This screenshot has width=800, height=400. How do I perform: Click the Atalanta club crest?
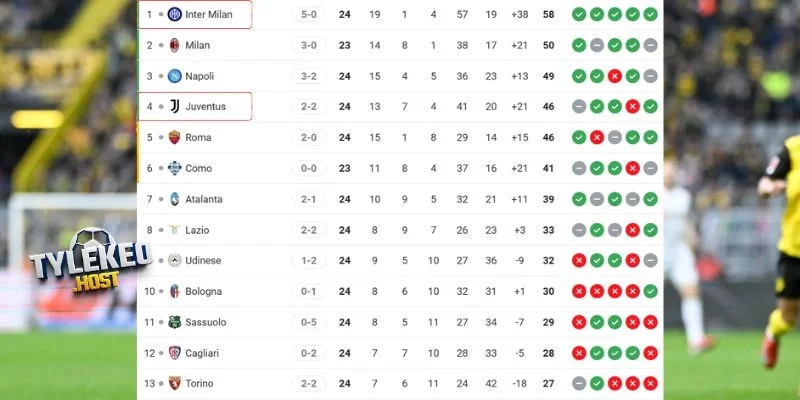174,199
